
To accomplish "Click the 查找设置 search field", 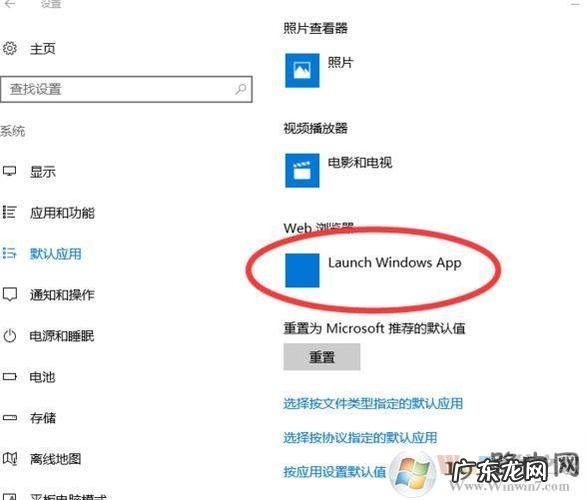I will pyautogui.click(x=126, y=89).
